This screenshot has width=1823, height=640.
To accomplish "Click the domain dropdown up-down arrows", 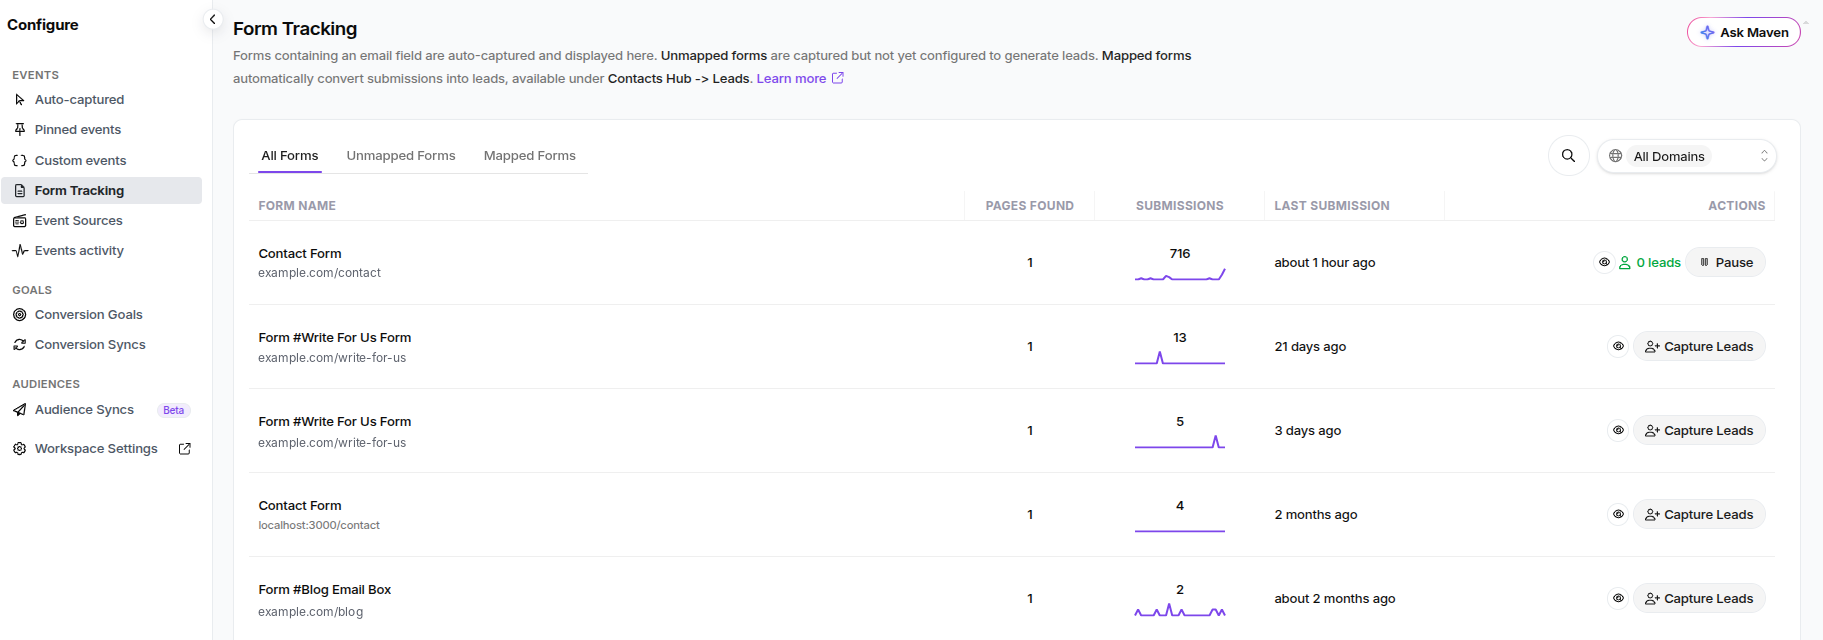I will pyautogui.click(x=1764, y=156).
